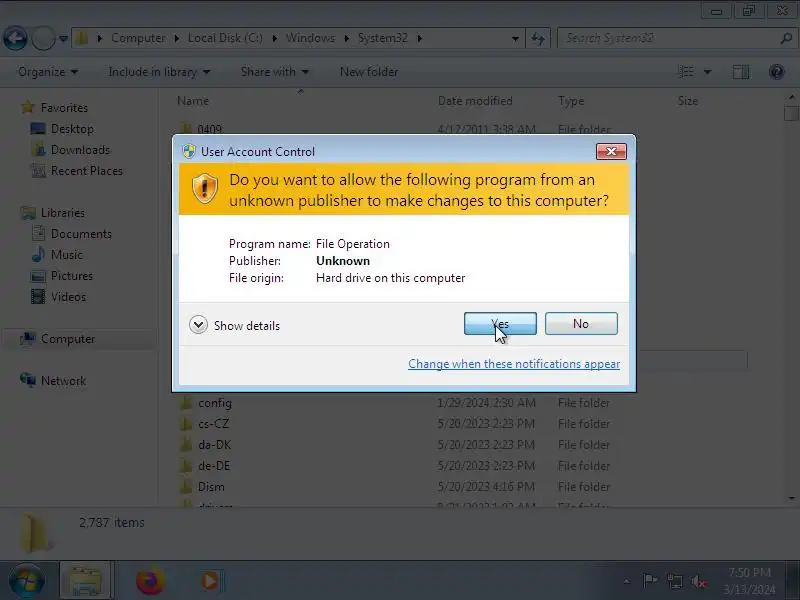The image size is (800, 600).
Task: Sort by Name column header
Action: (x=193, y=101)
